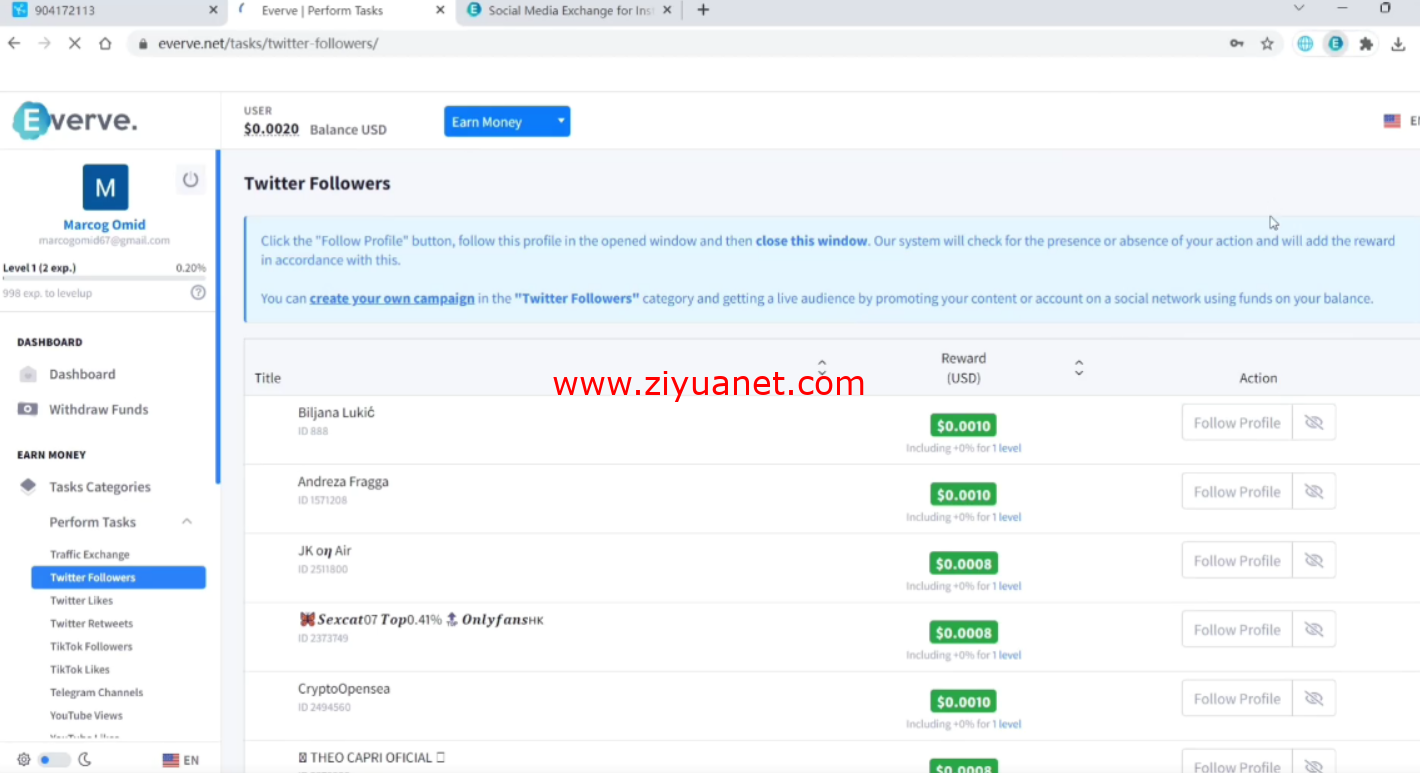Click the level help question mark icon

click(198, 293)
